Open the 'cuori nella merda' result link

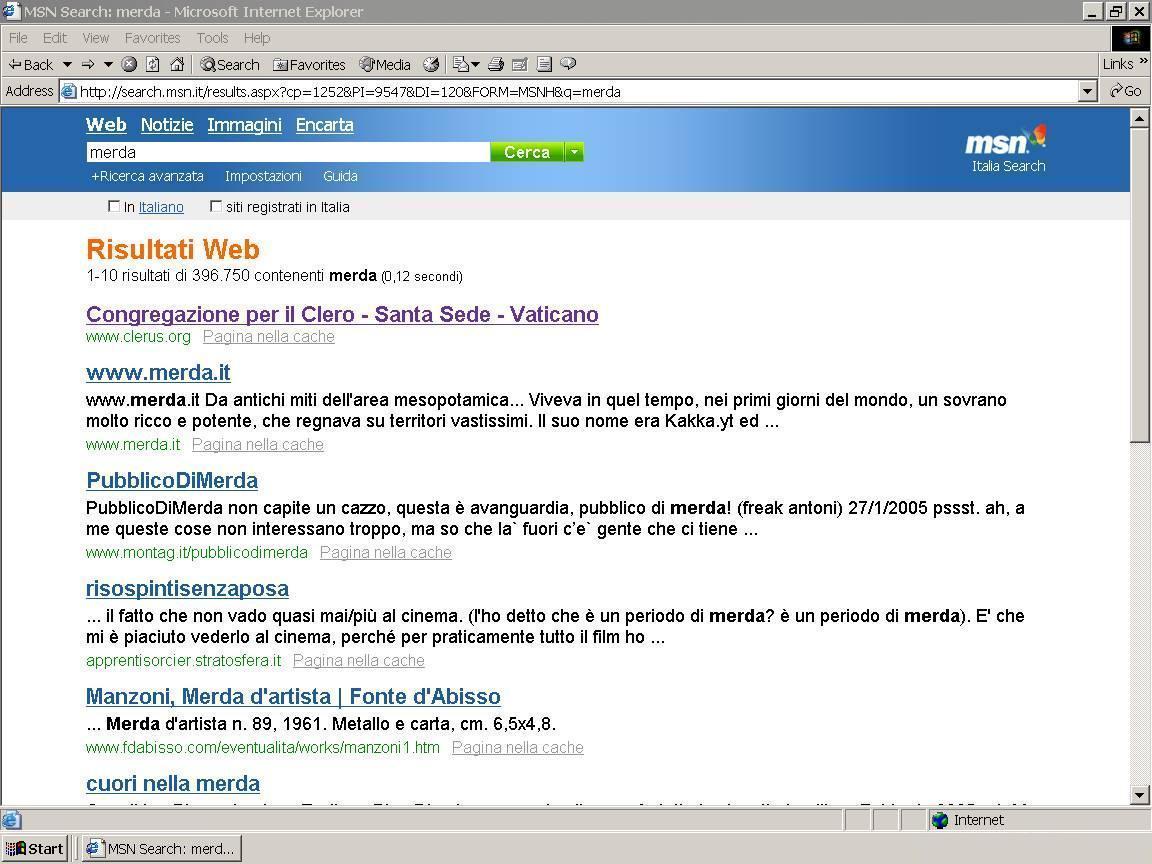(x=173, y=783)
